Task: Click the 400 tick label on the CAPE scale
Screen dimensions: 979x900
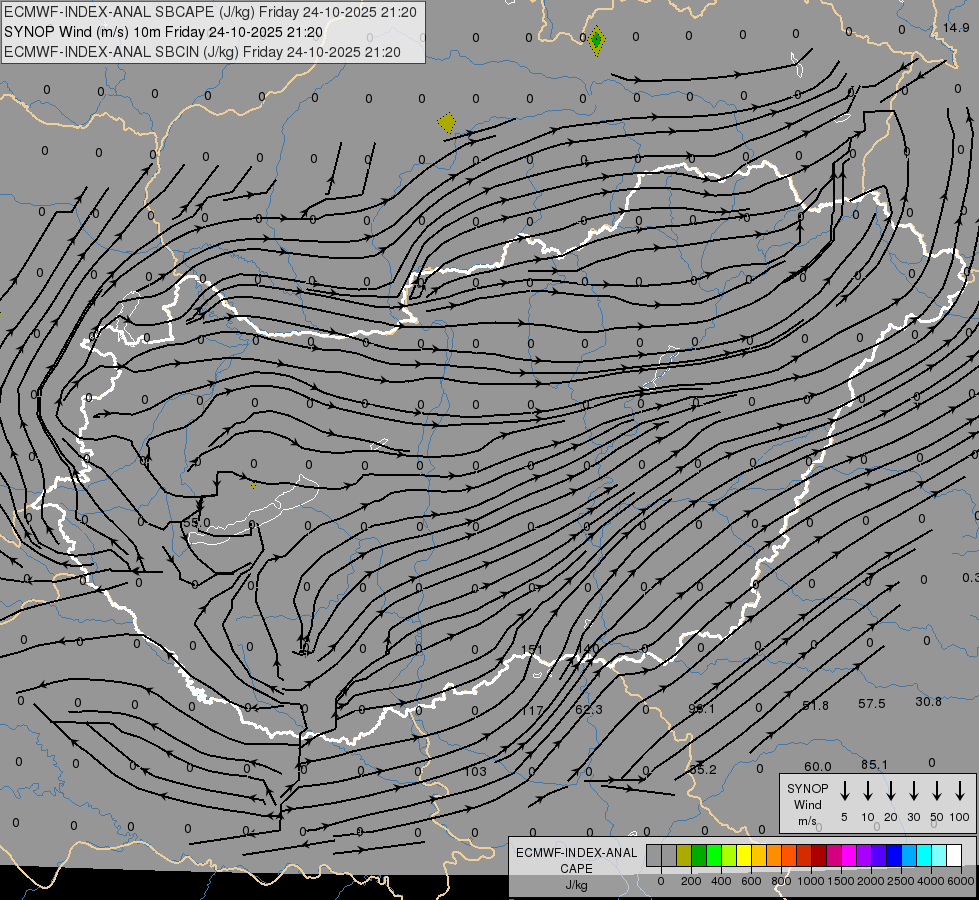Action: [721, 881]
